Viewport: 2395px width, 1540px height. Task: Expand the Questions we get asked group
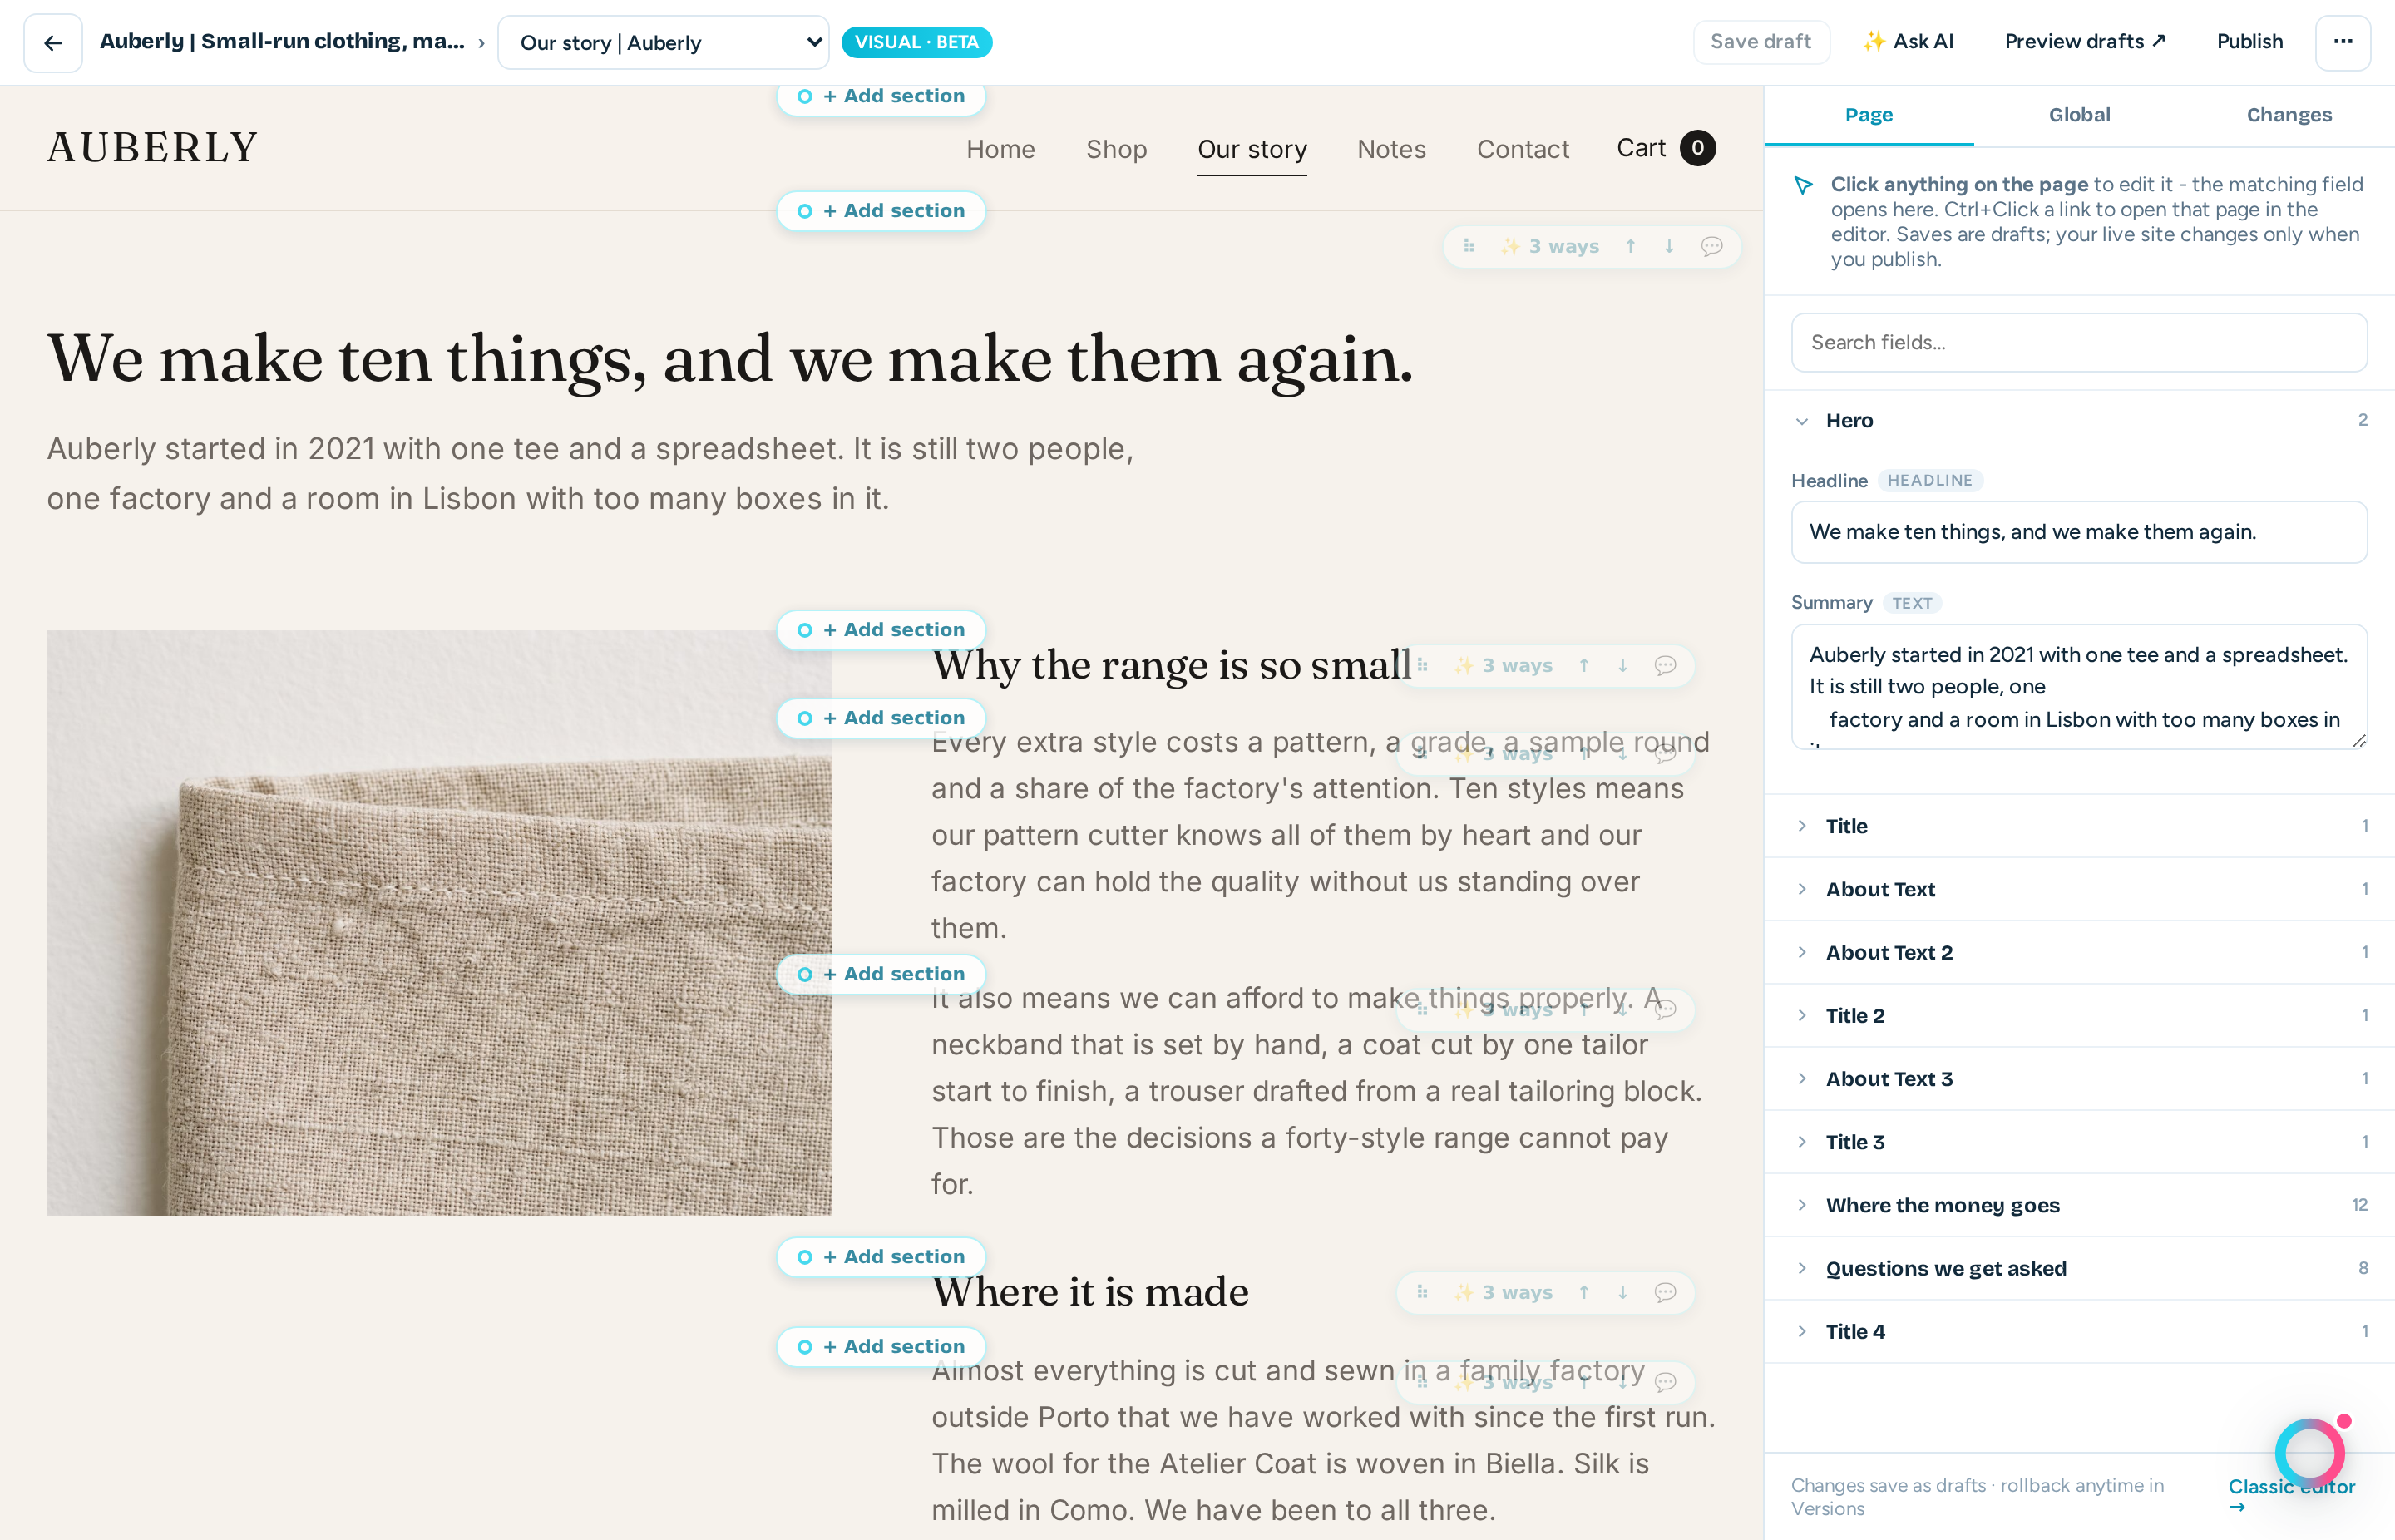tap(2079, 1268)
